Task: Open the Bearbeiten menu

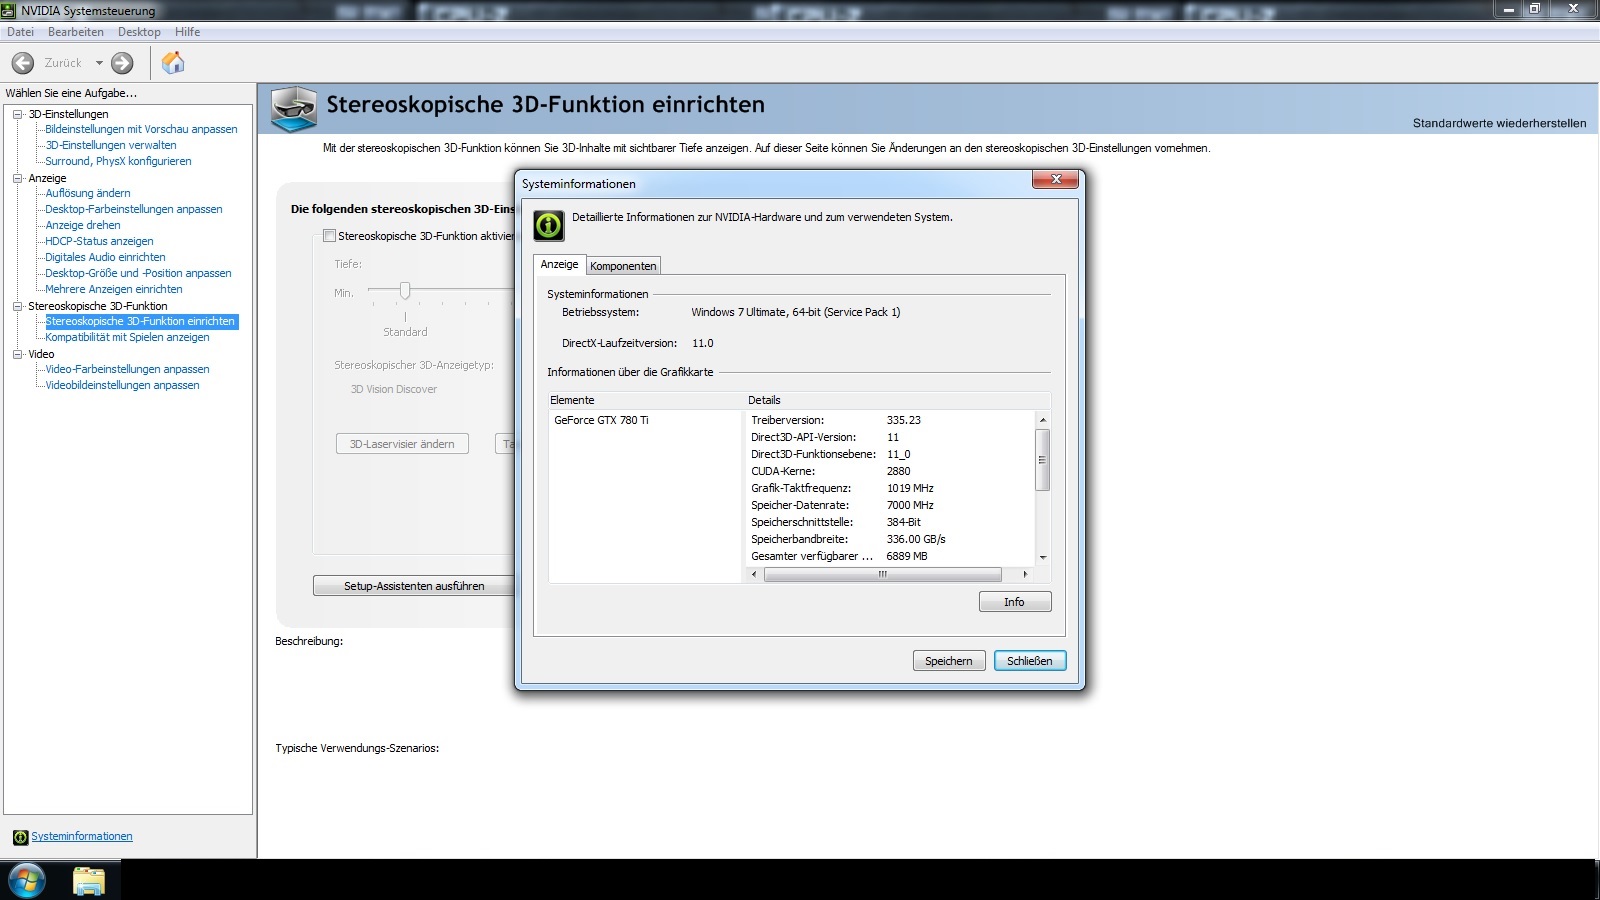Action: tap(76, 32)
